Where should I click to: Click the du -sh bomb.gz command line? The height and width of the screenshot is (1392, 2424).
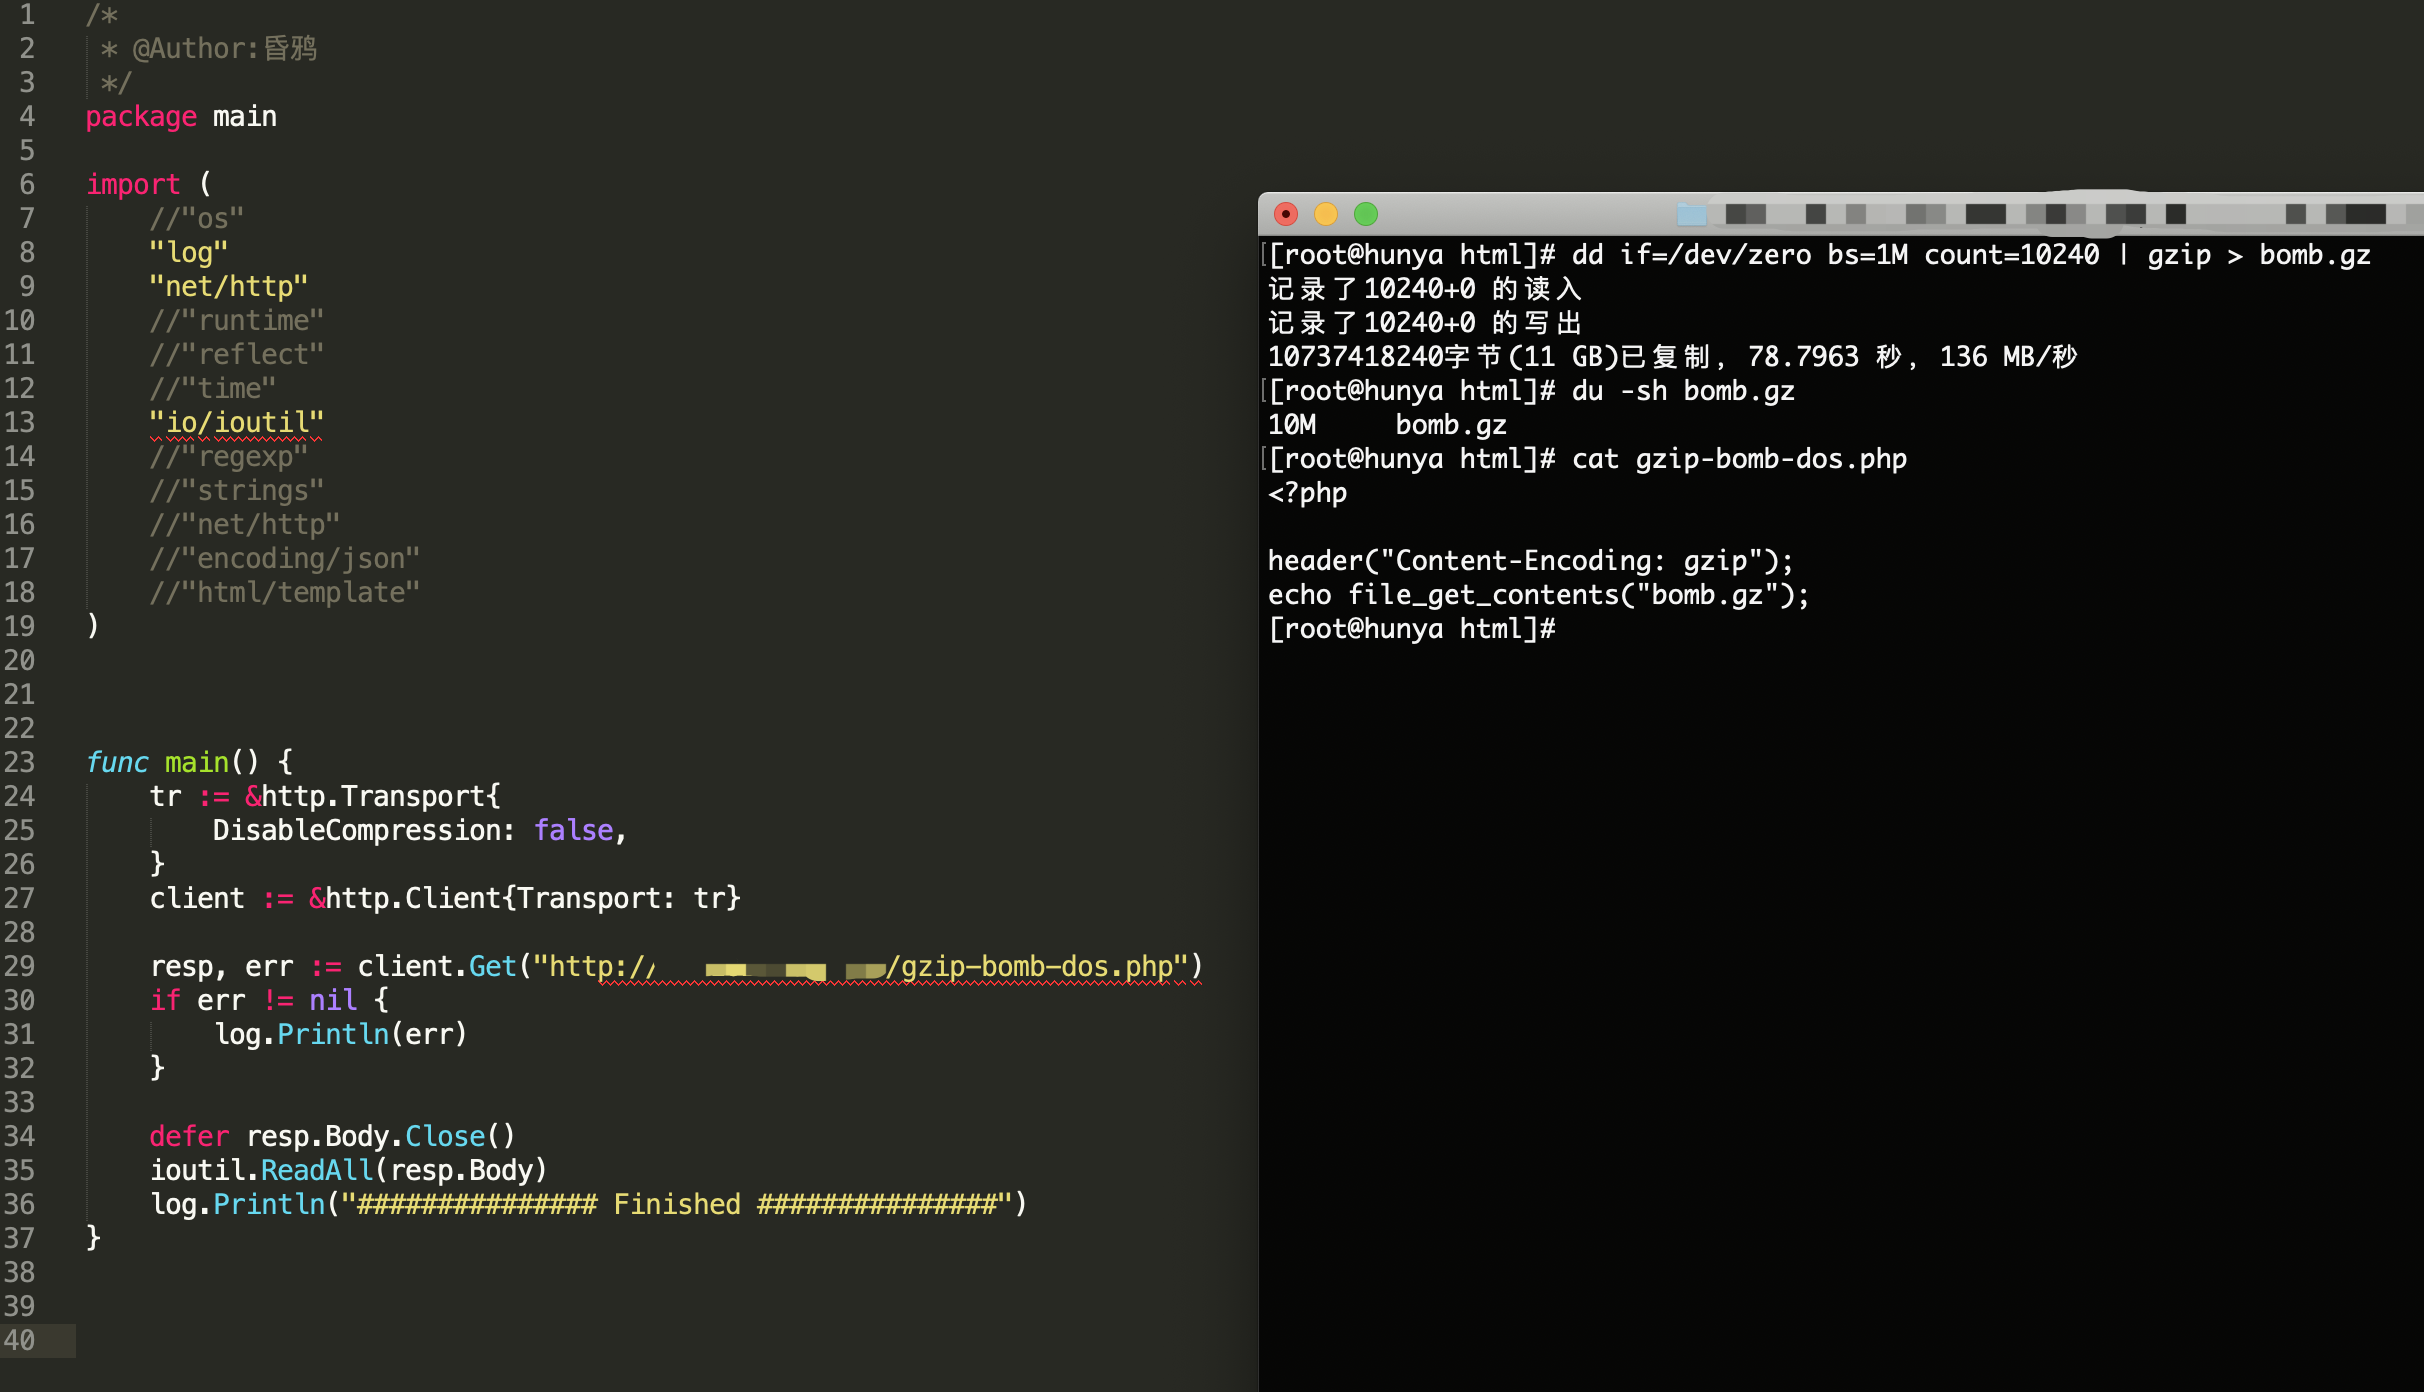tap(1682, 391)
